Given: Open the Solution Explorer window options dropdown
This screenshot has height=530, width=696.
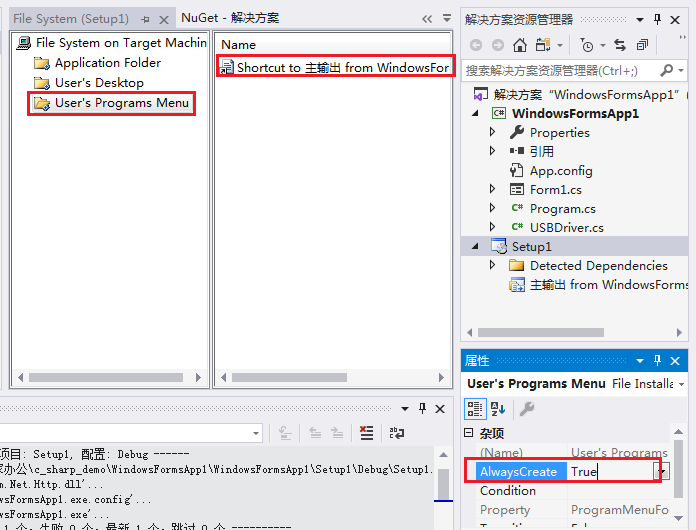Looking at the screenshot, I should click(x=640, y=20).
